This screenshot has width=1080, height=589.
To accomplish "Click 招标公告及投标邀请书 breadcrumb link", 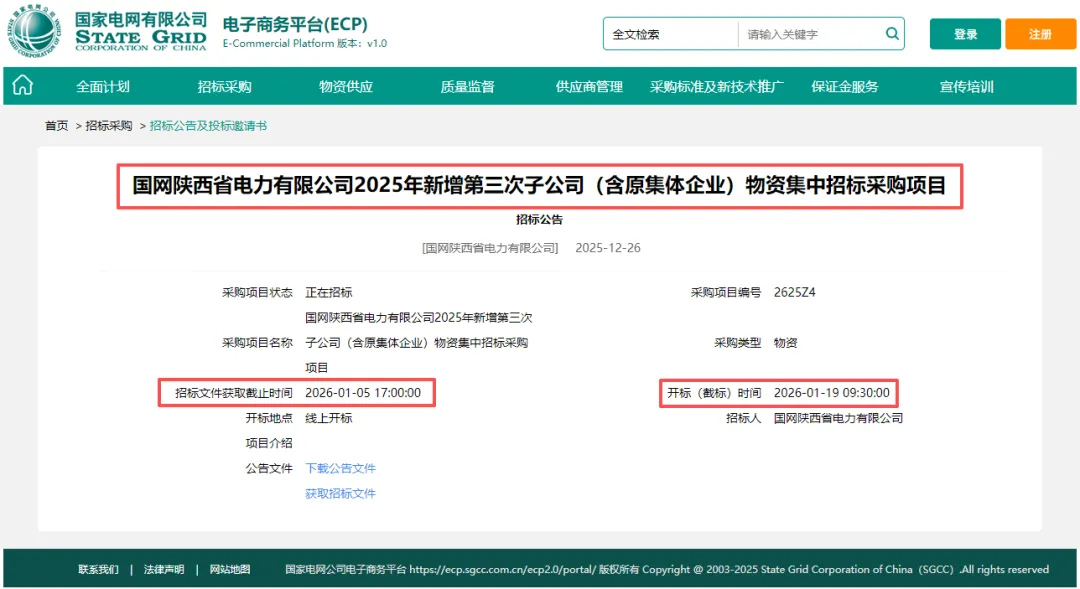I will pyautogui.click(x=208, y=125).
